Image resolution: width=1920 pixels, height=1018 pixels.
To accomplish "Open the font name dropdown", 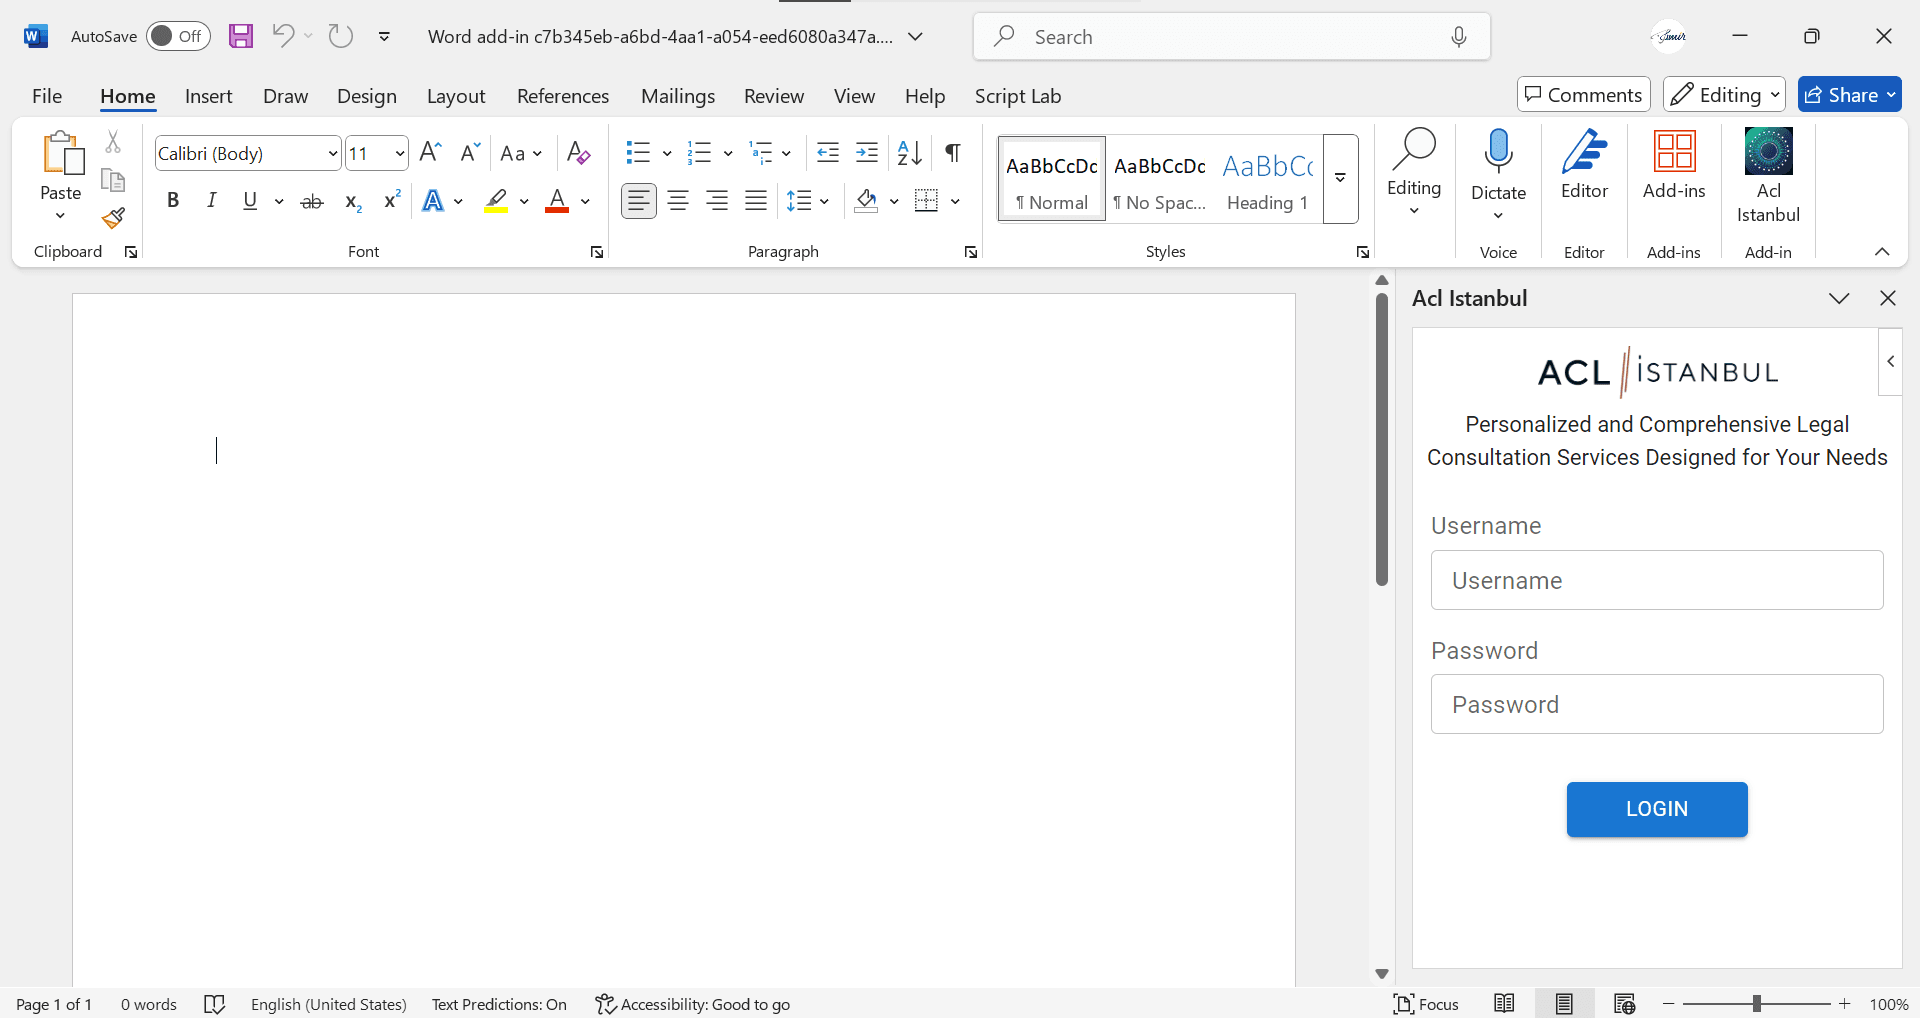I will coord(333,153).
